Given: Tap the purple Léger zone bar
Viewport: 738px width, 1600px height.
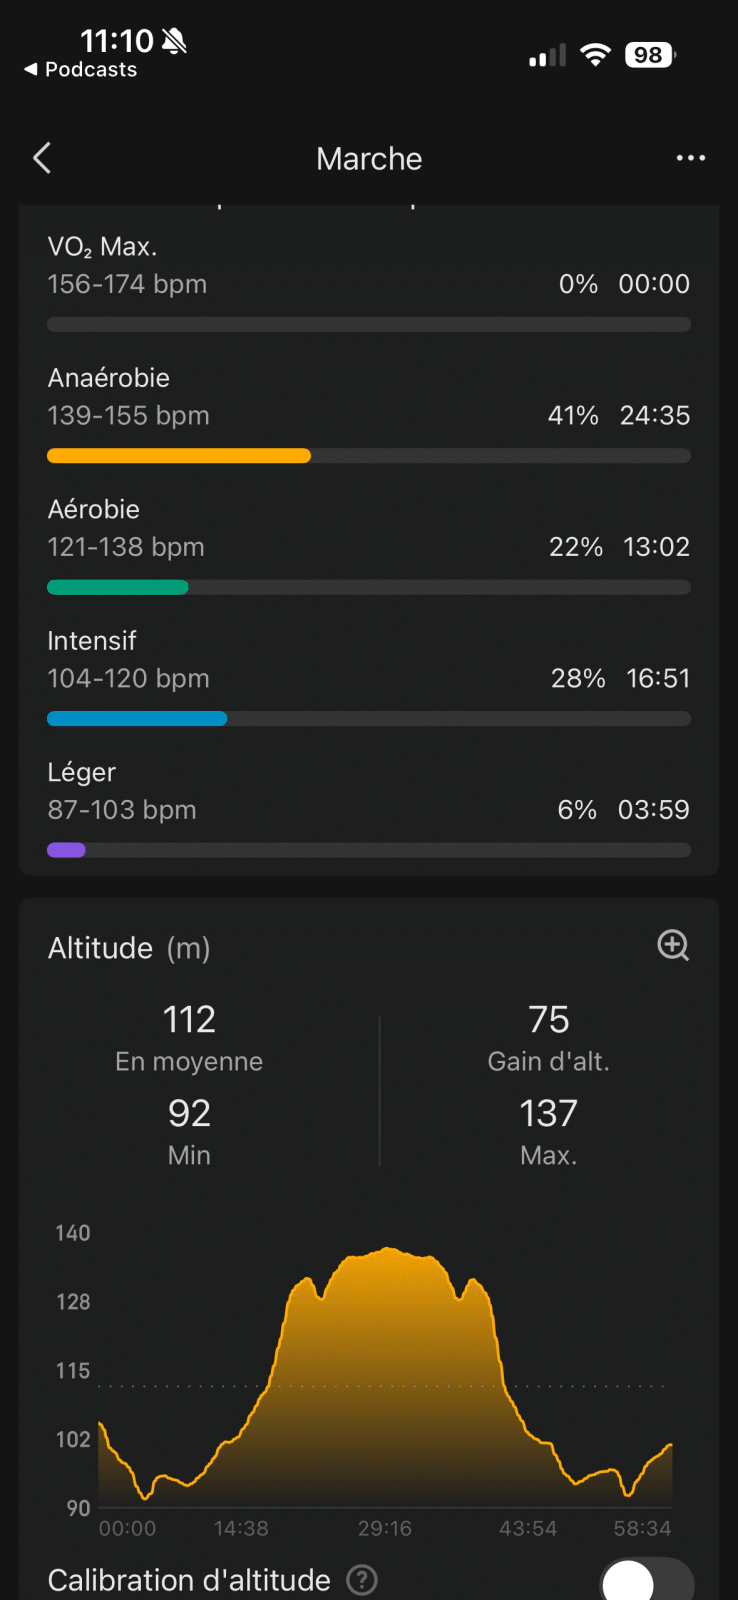Looking at the screenshot, I should click(x=67, y=851).
